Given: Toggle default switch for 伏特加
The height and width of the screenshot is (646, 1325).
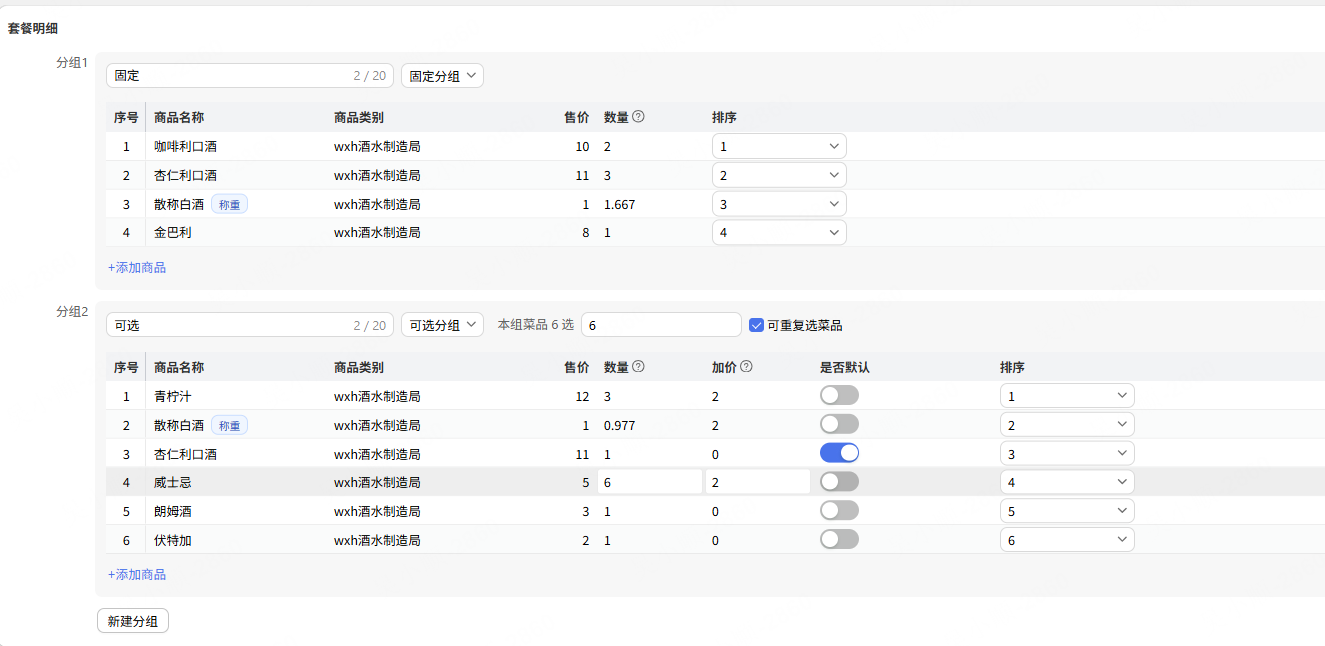Looking at the screenshot, I should click(x=839, y=540).
